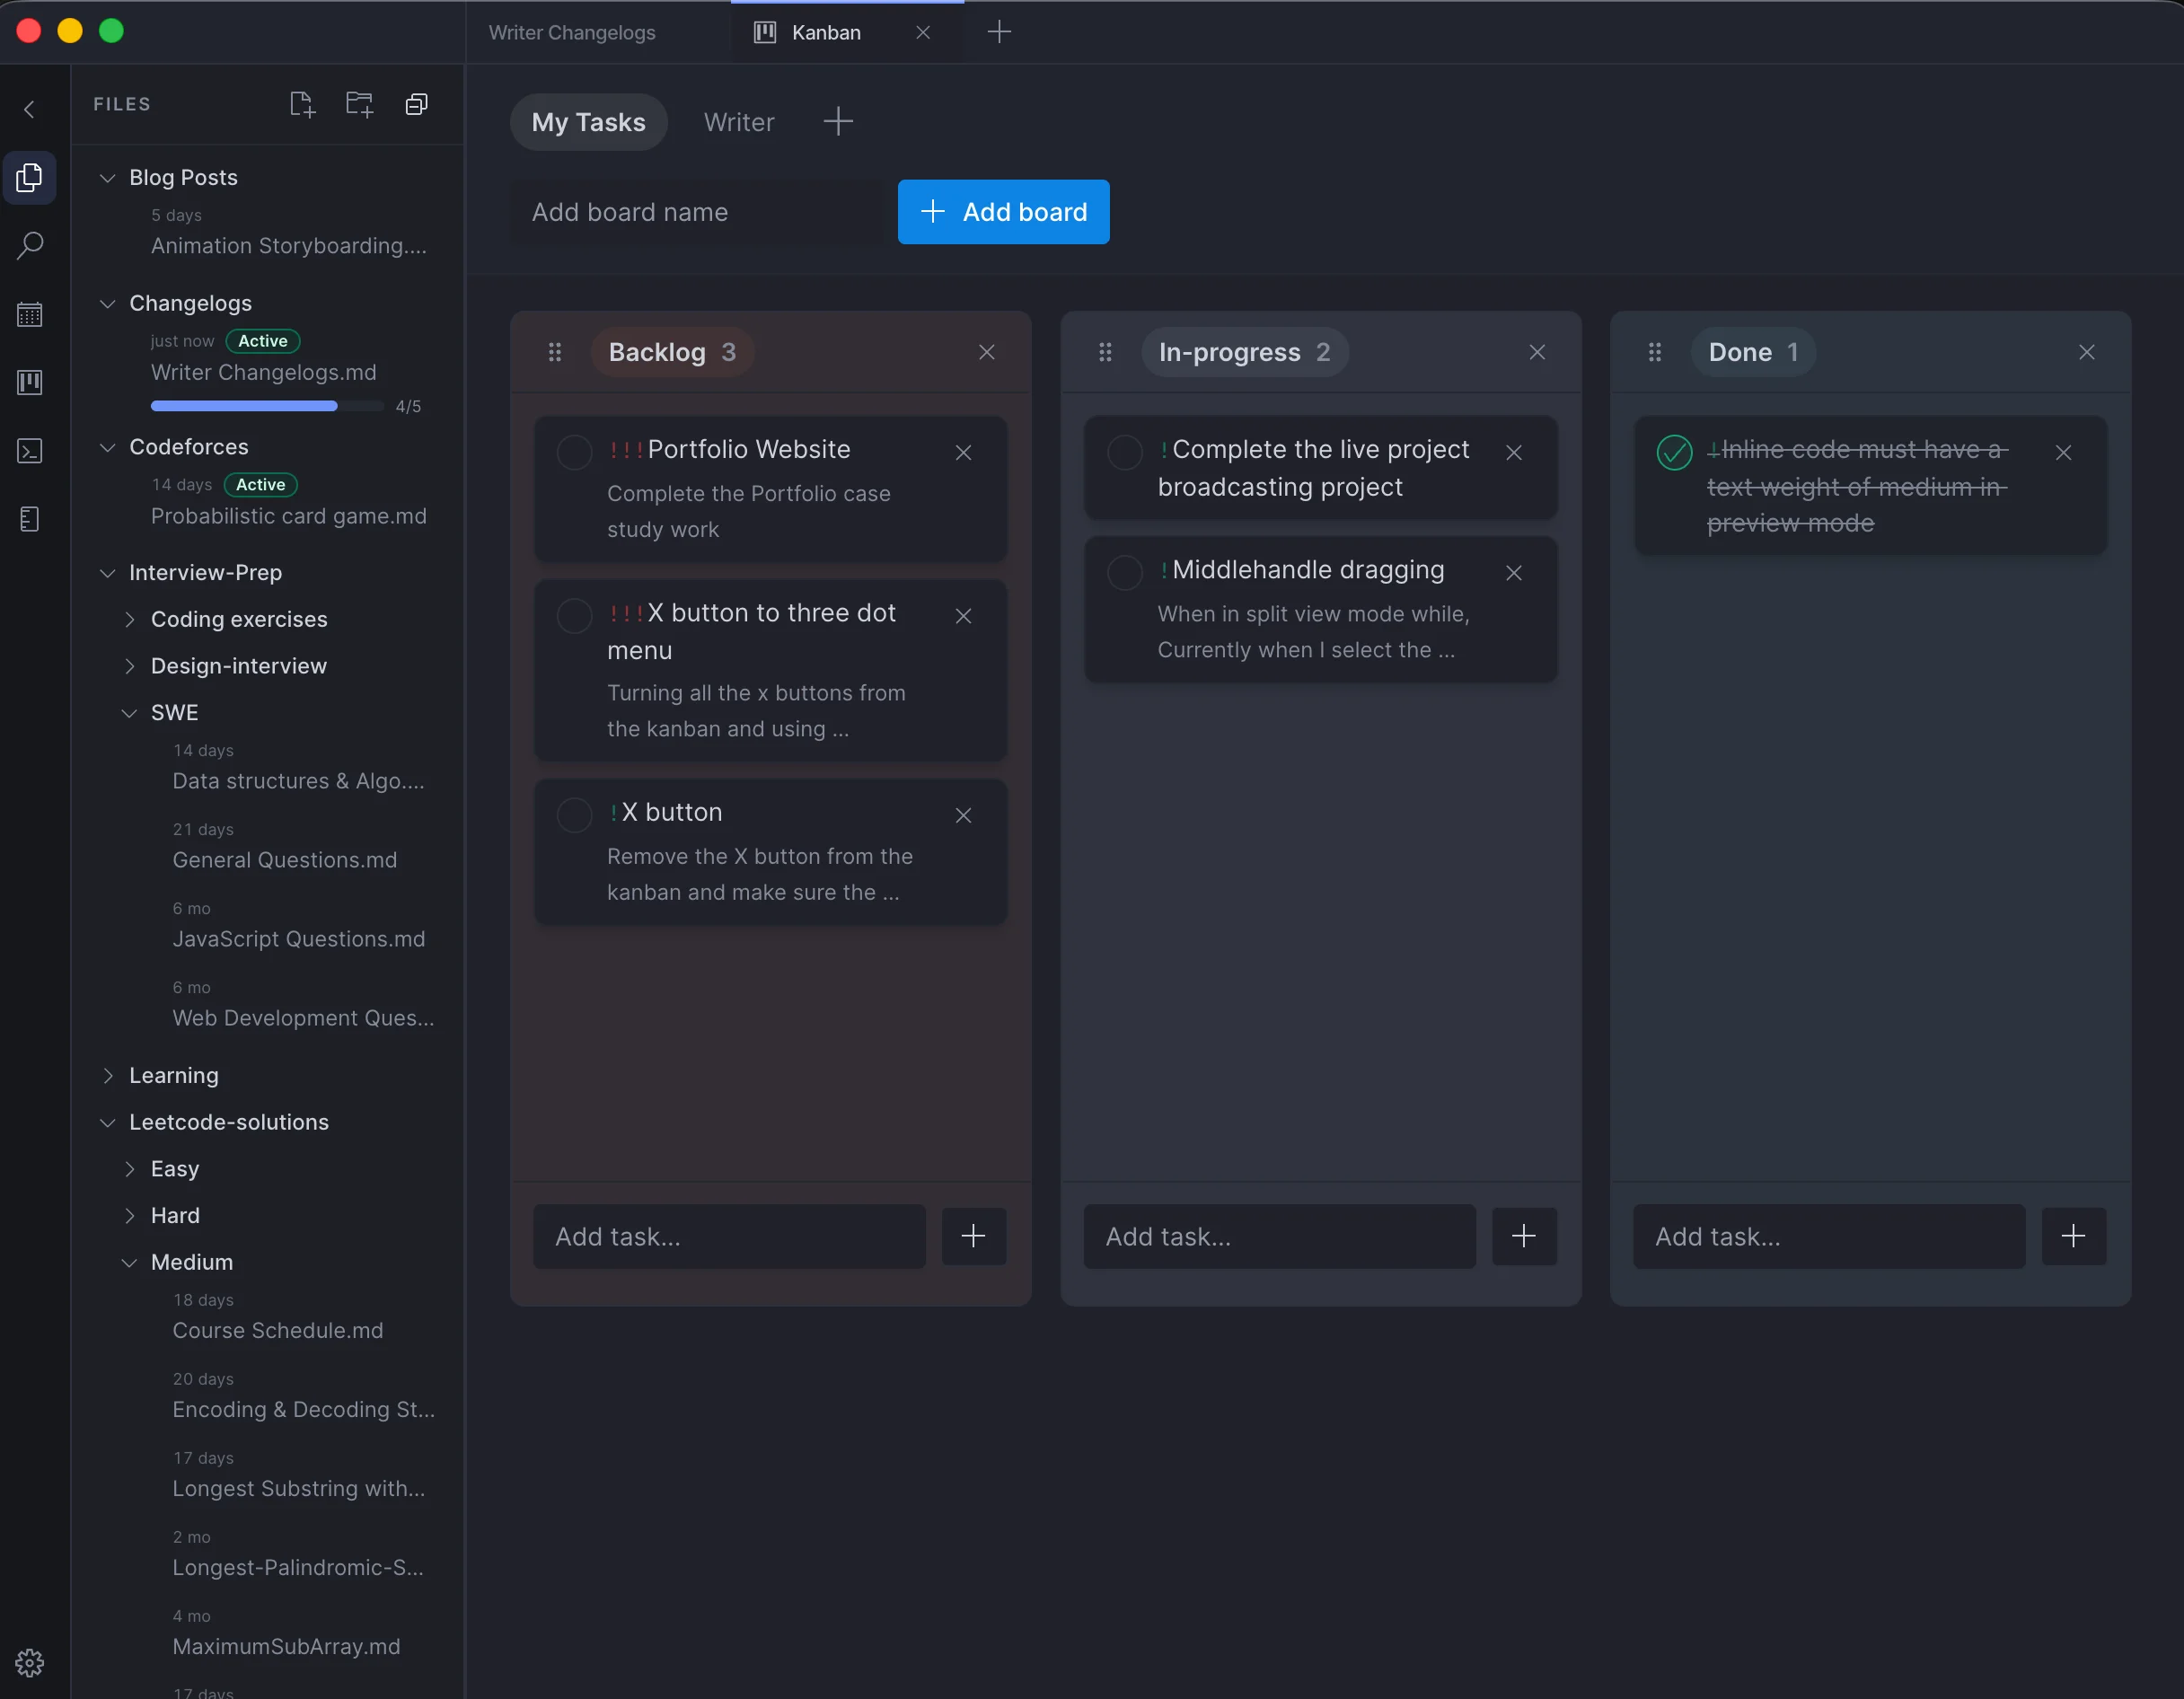Collapse all folders icon in Files header
This screenshot has height=1699, width=2184.
coord(417,104)
